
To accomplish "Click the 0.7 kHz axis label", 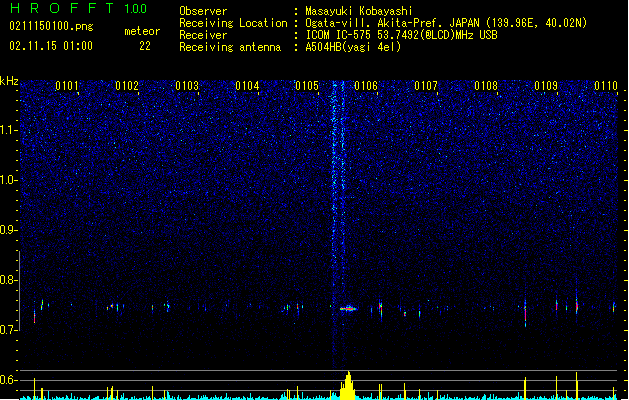I will (8, 330).
